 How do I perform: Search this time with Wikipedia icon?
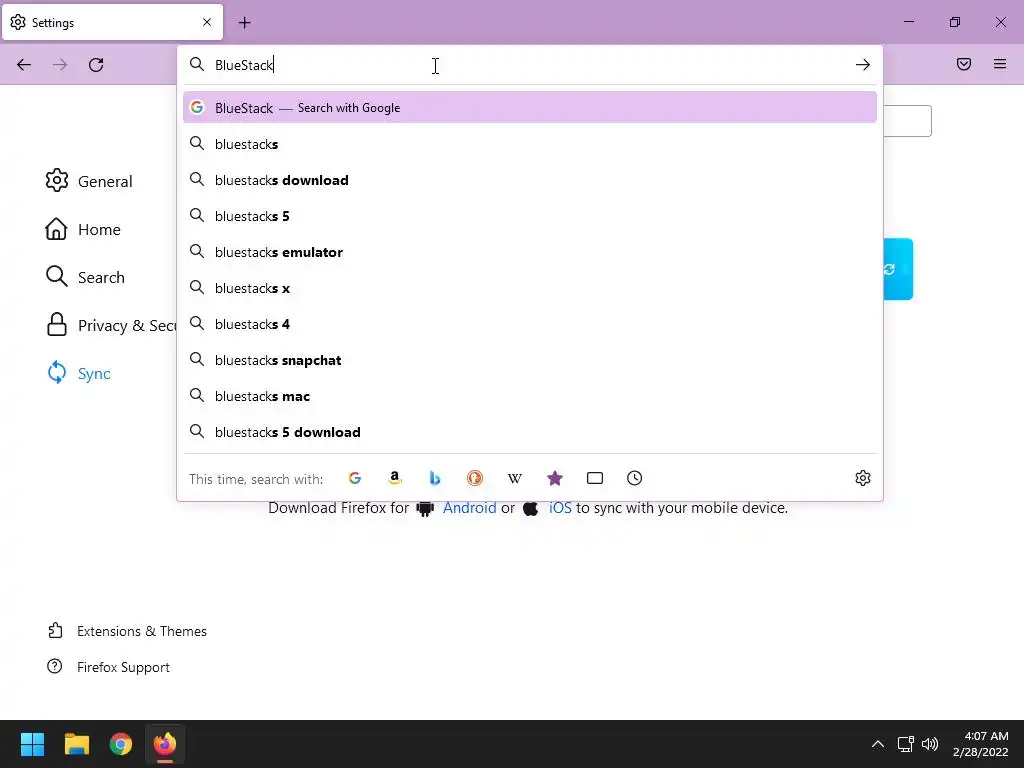[x=515, y=478]
